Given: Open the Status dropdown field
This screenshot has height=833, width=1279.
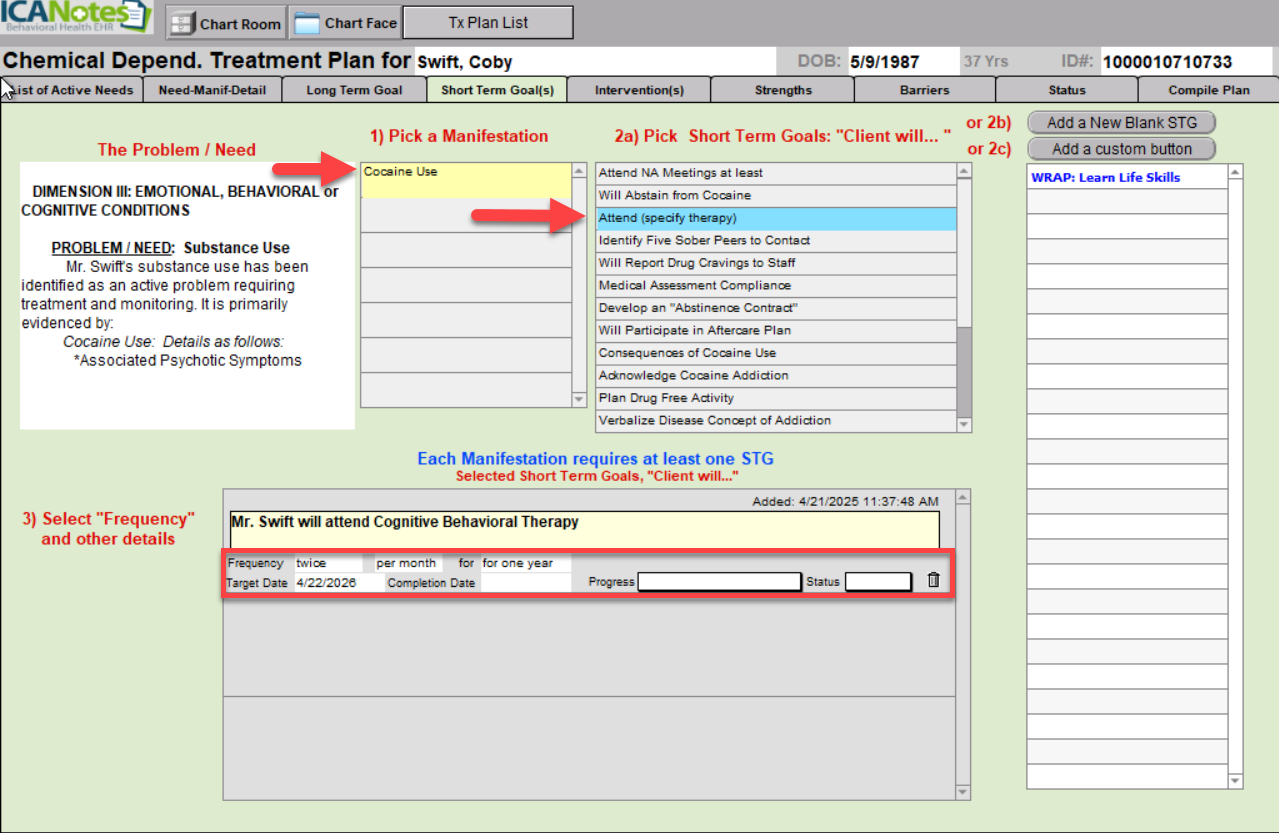Looking at the screenshot, I should [x=878, y=582].
